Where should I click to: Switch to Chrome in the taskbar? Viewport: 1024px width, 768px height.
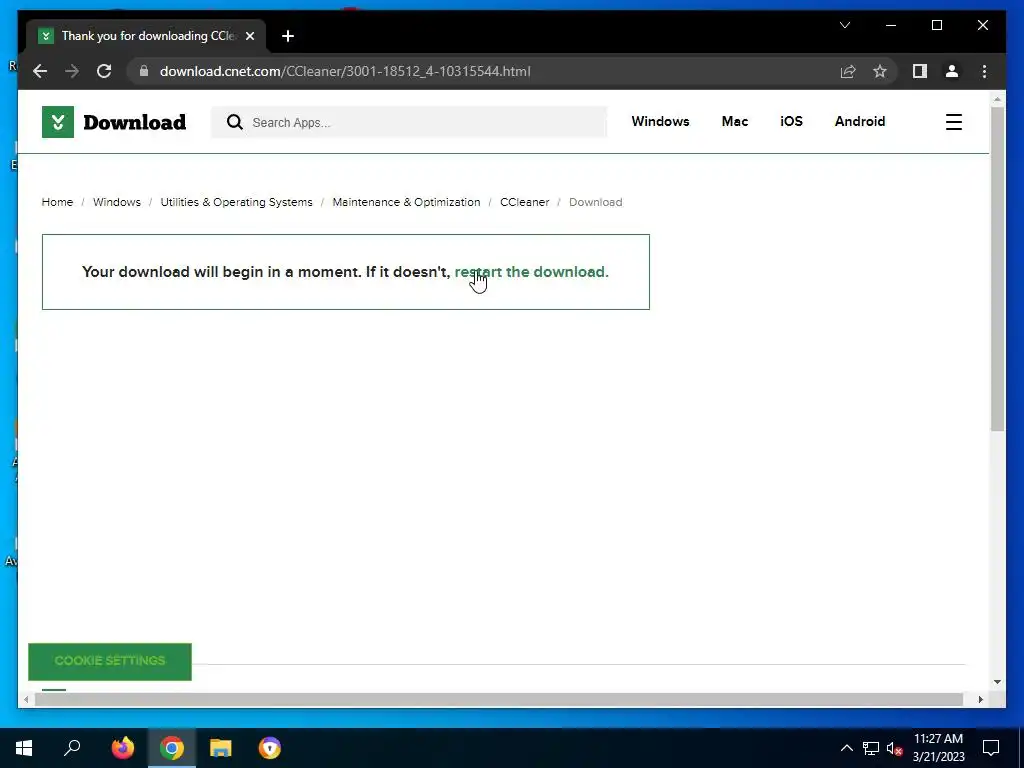(x=172, y=748)
